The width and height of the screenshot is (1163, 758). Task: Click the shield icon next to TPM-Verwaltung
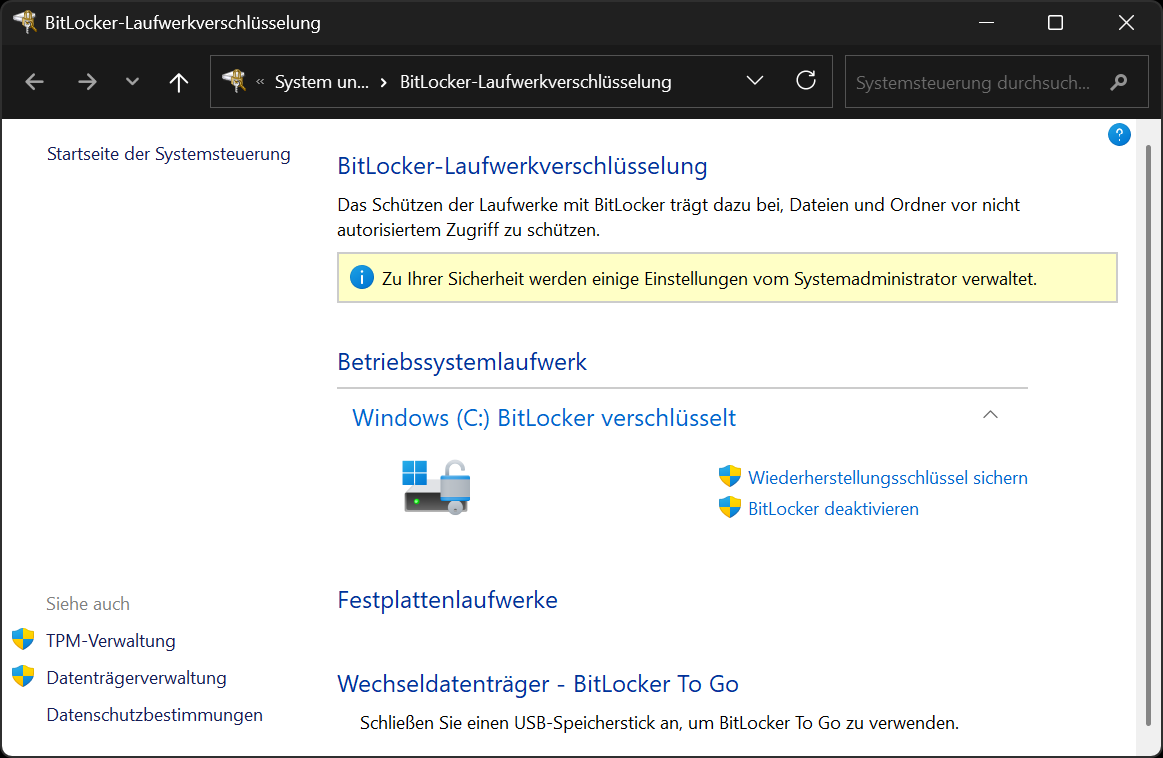tap(21, 640)
